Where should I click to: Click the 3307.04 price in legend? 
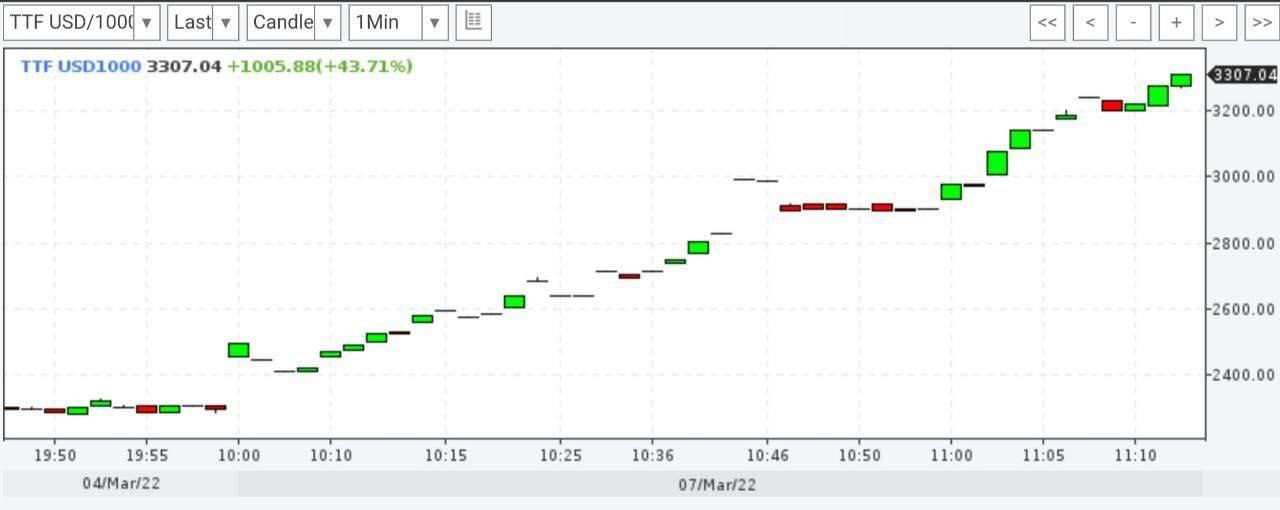184,66
